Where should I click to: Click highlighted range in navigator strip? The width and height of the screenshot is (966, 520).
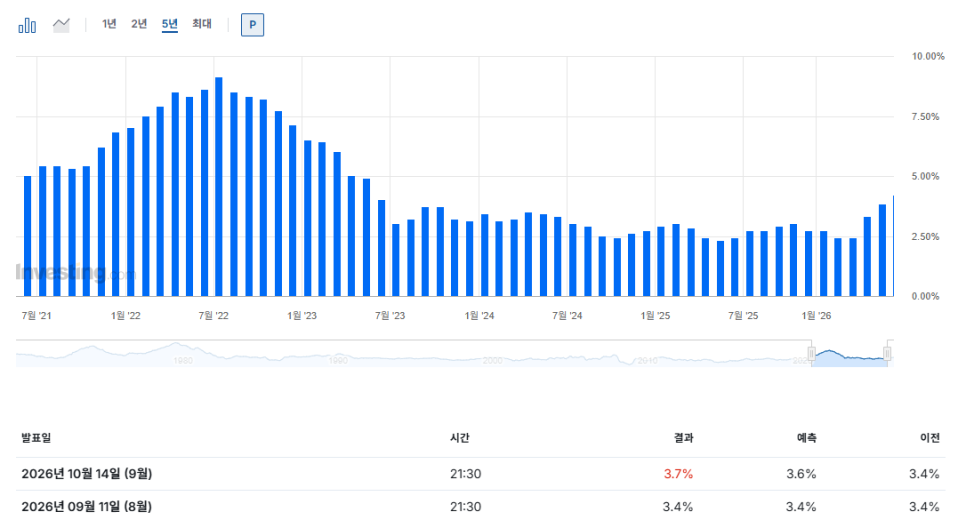[849, 357]
